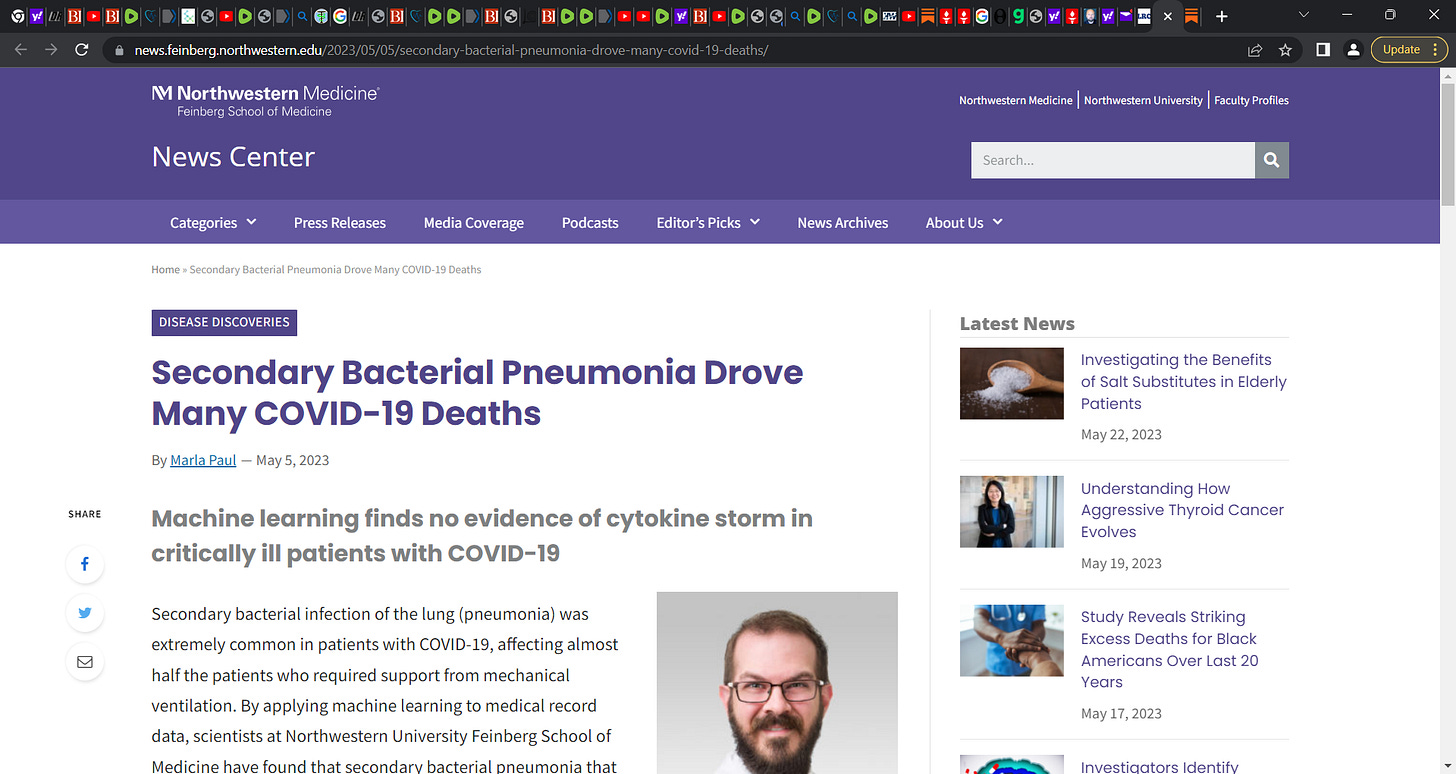Click the browser Back arrow
1456x774 pixels.
point(21,50)
